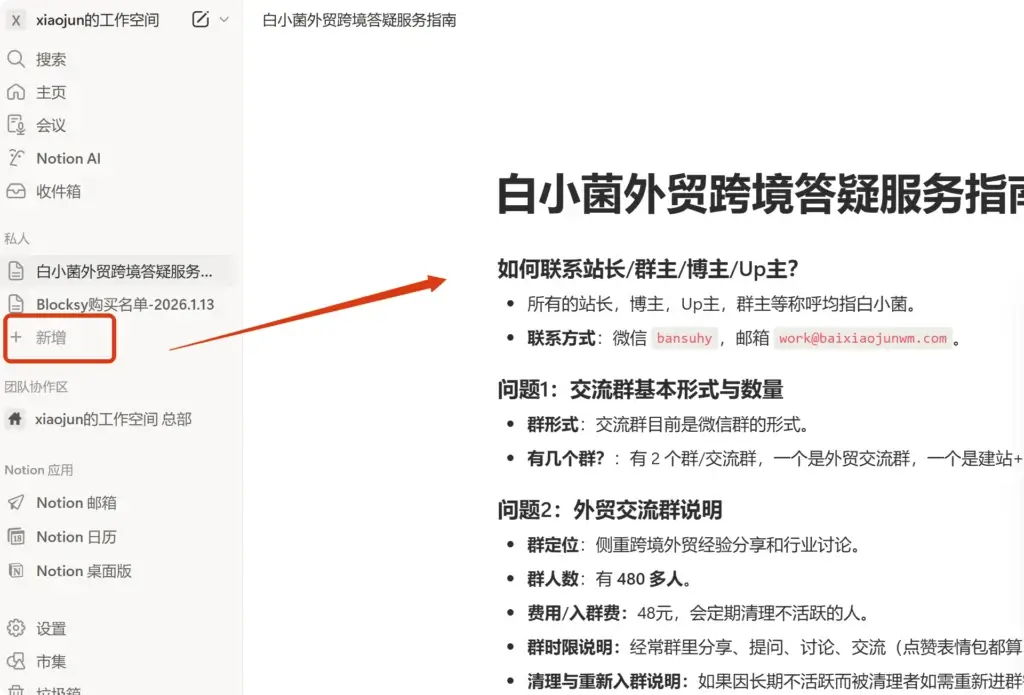Viewport: 1024px width, 695px height.
Task: Open xiaojun的工作空间 总部 teamspace
Action: 112,419
